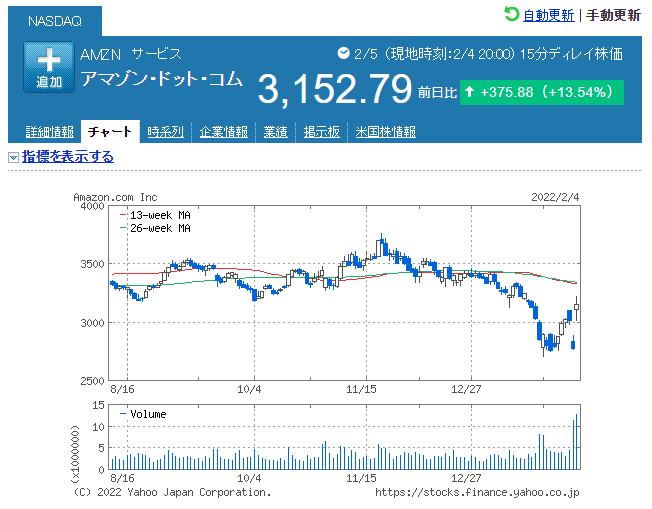Click the Yahoo Japan Corporation copyright text
Viewport: 652px width, 509px height.
172,493
